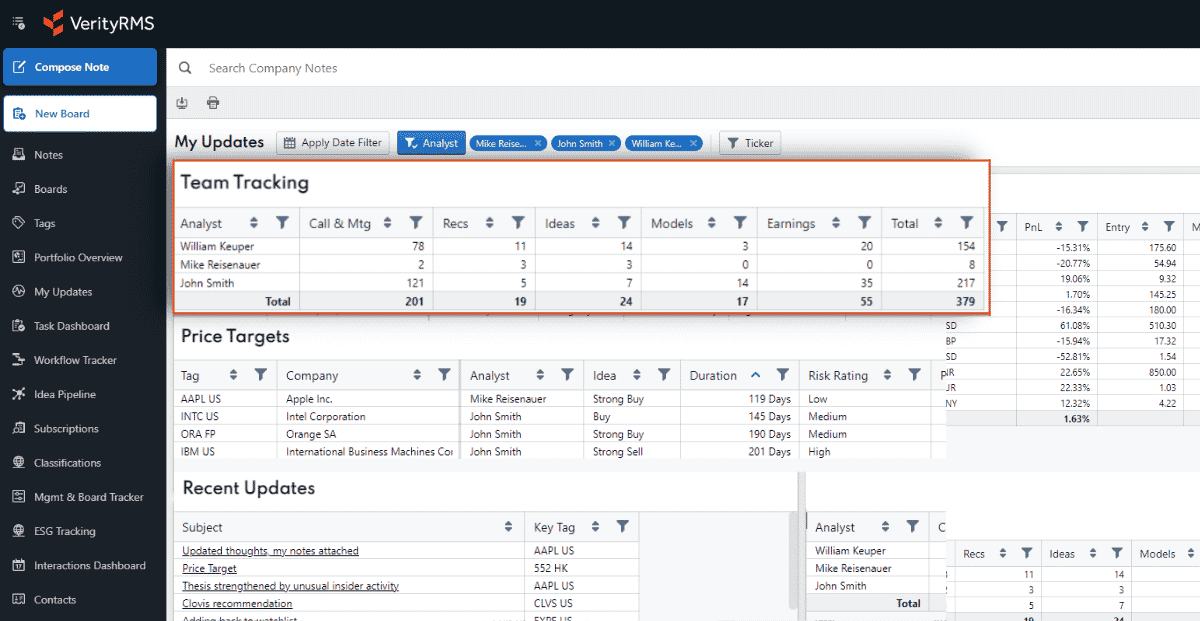1200x621 pixels.
Task: Toggle the Analyst filter on
Action: click(431, 143)
